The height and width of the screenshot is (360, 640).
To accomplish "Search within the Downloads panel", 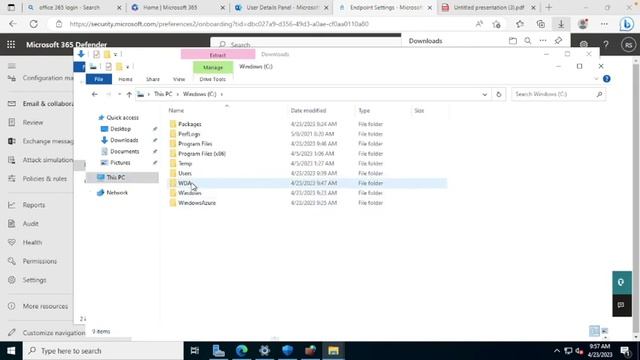I will pyautogui.click(x=528, y=41).
